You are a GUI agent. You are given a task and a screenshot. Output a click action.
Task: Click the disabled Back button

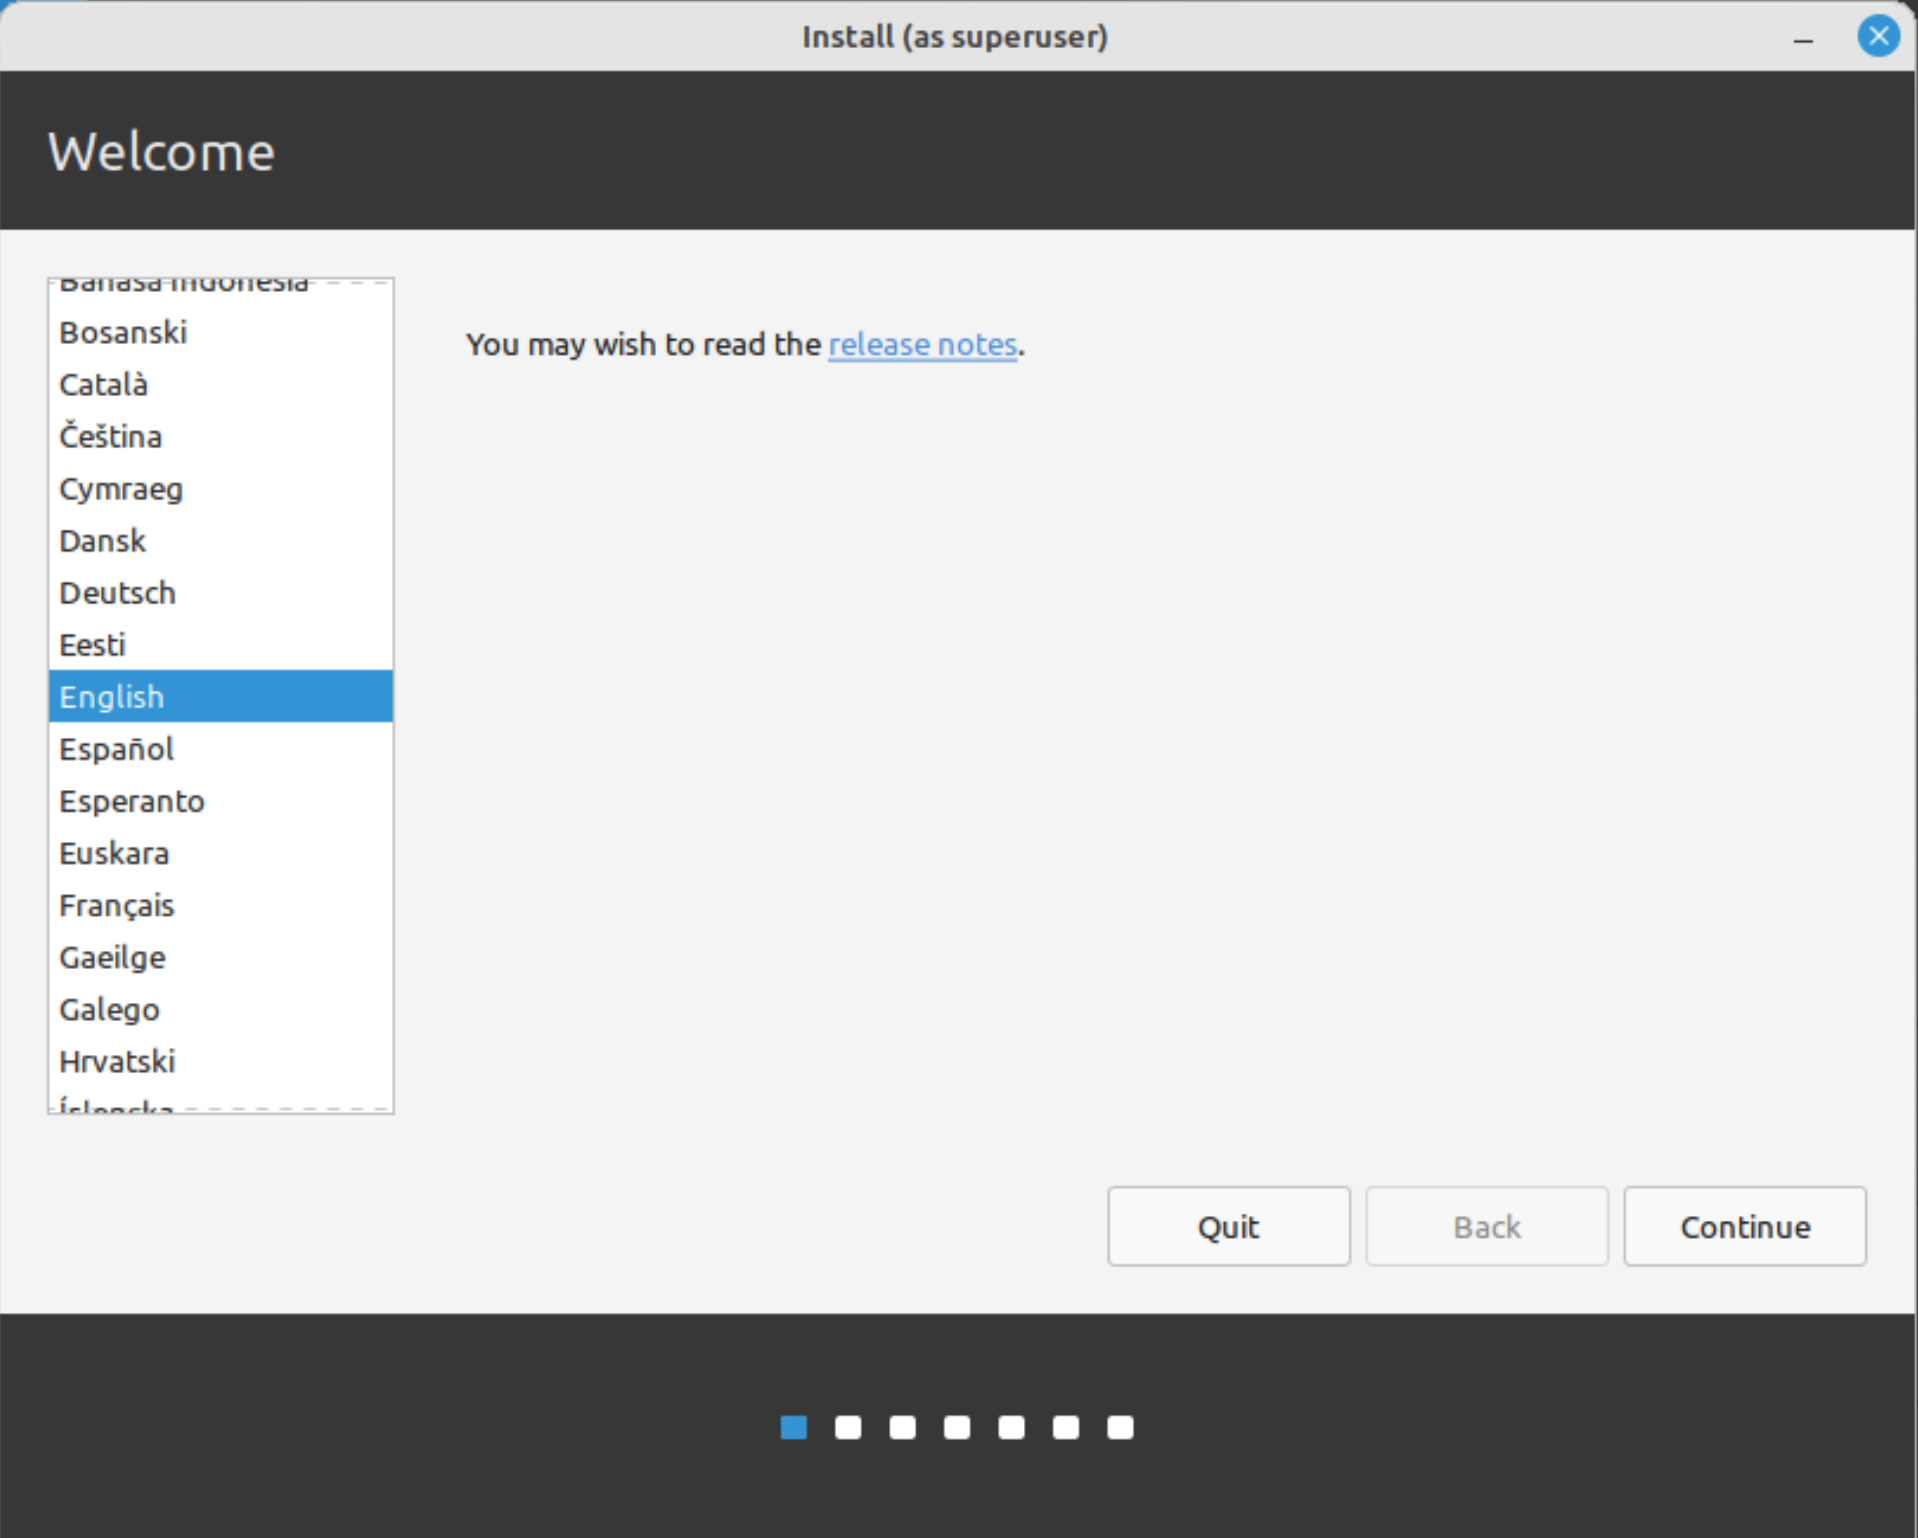point(1486,1226)
